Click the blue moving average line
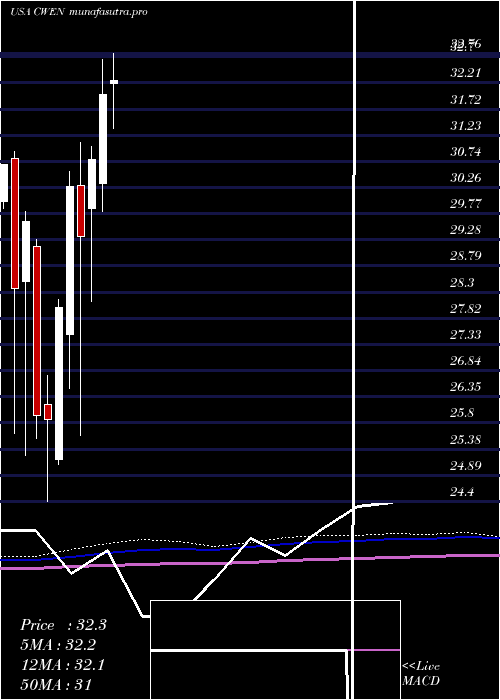This screenshot has height=700, width=500. [250, 546]
